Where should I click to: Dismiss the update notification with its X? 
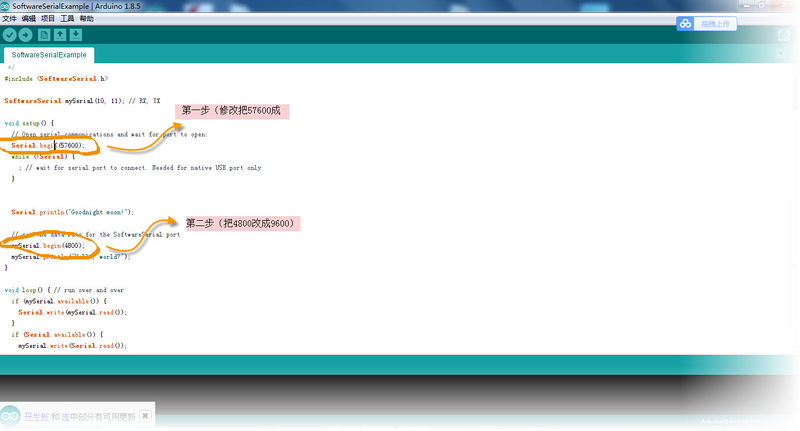[x=145, y=416]
